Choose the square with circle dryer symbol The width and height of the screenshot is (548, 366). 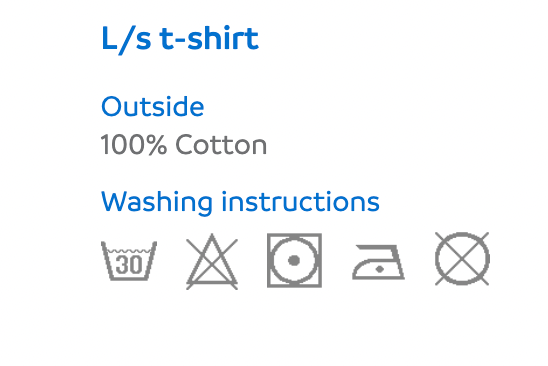(294, 260)
